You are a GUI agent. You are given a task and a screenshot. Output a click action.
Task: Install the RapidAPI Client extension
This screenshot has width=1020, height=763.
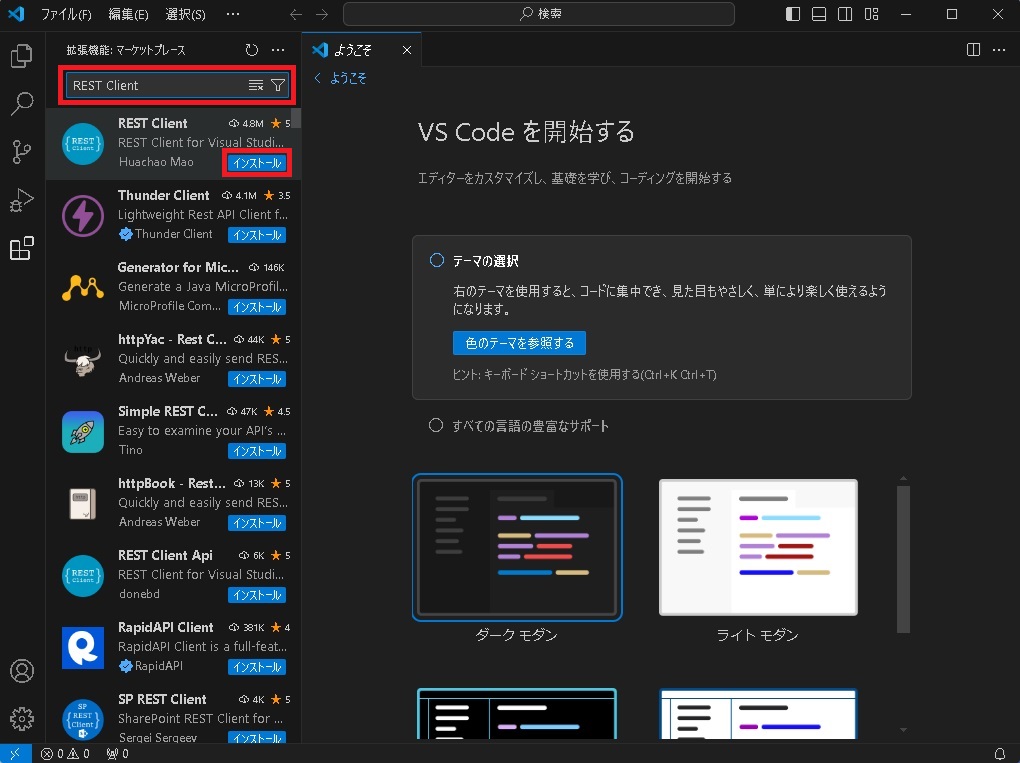(x=257, y=667)
